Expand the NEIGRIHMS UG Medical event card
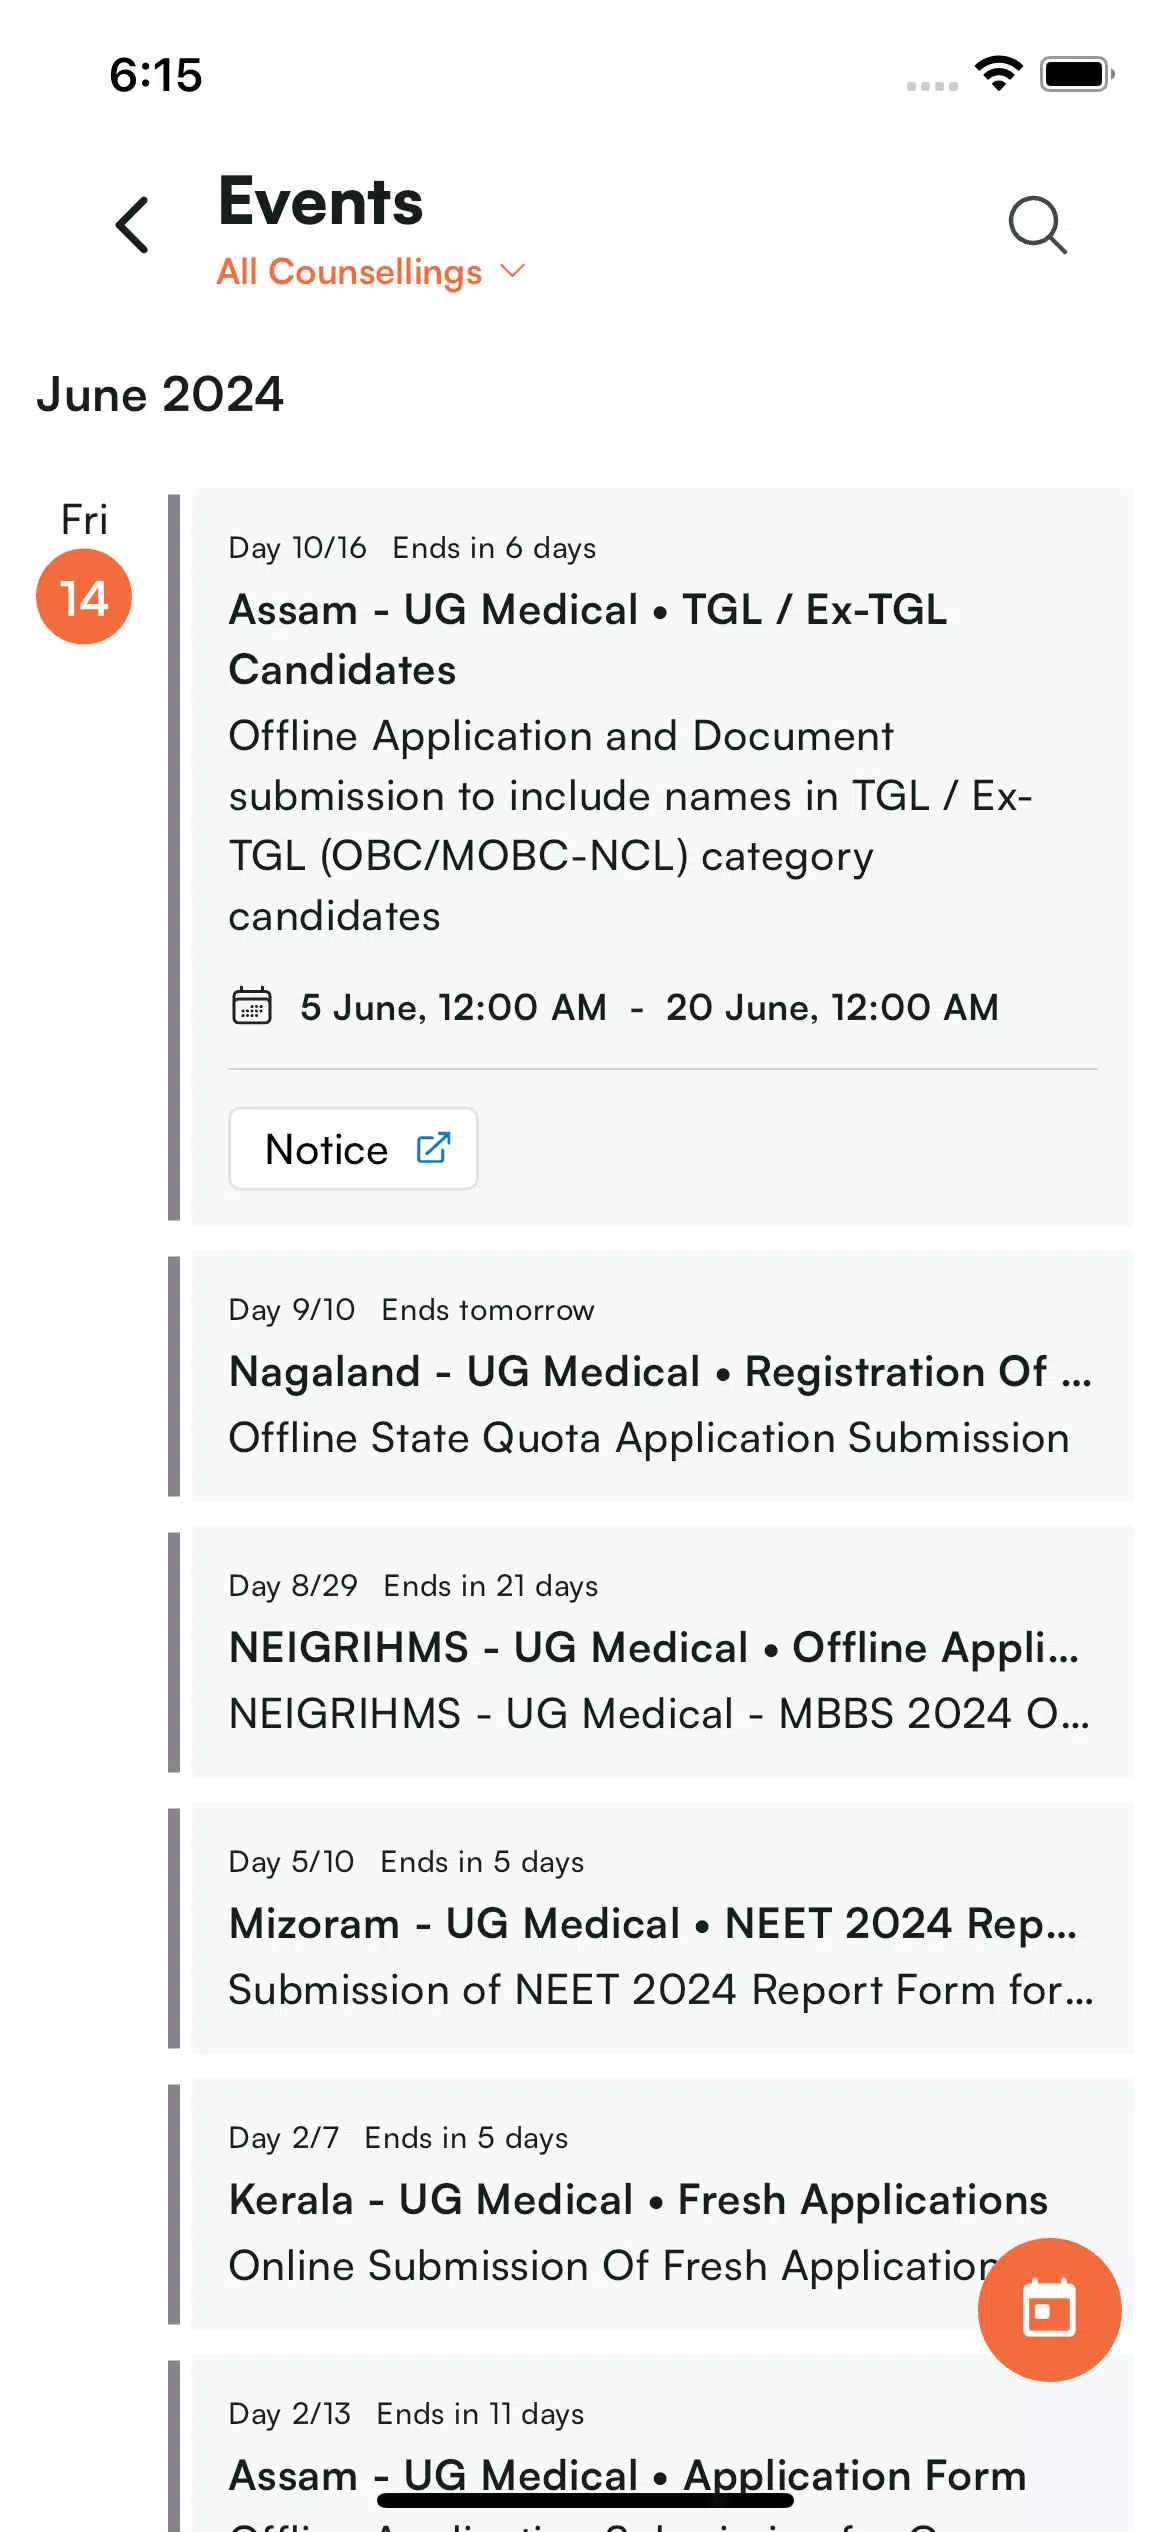This screenshot has width=1170, height=2532. tap(662, 1652)
